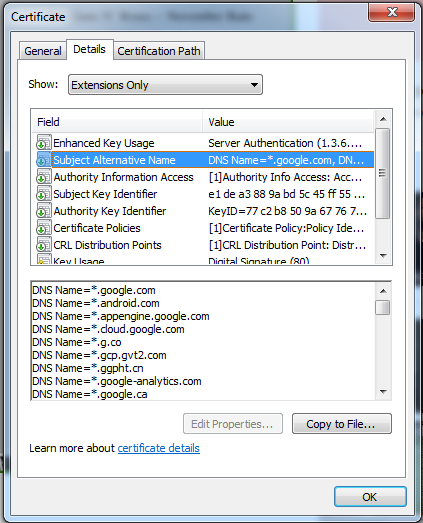Screen dimensions: 423x523
Task: Click the details pane scrollbar thumb
Action: click(383, 307)
